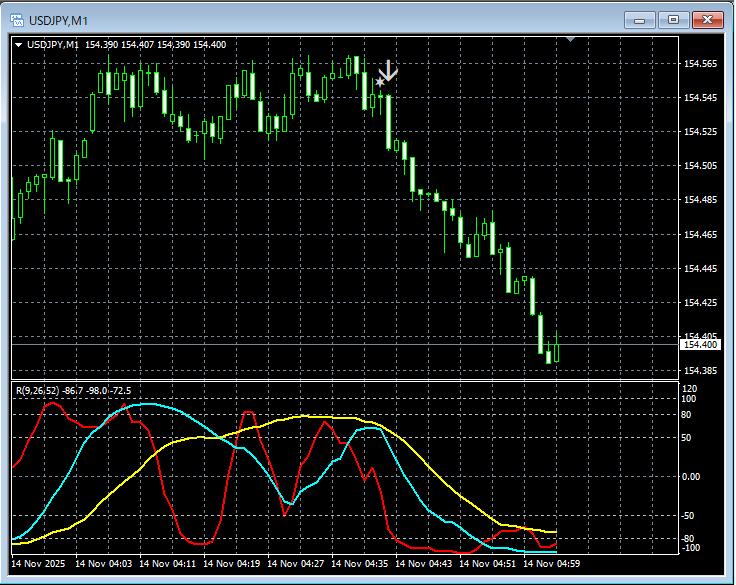Click the gray chart shift triangle marker
Screen dimensions: 736x585
click(x=570, y=40)
